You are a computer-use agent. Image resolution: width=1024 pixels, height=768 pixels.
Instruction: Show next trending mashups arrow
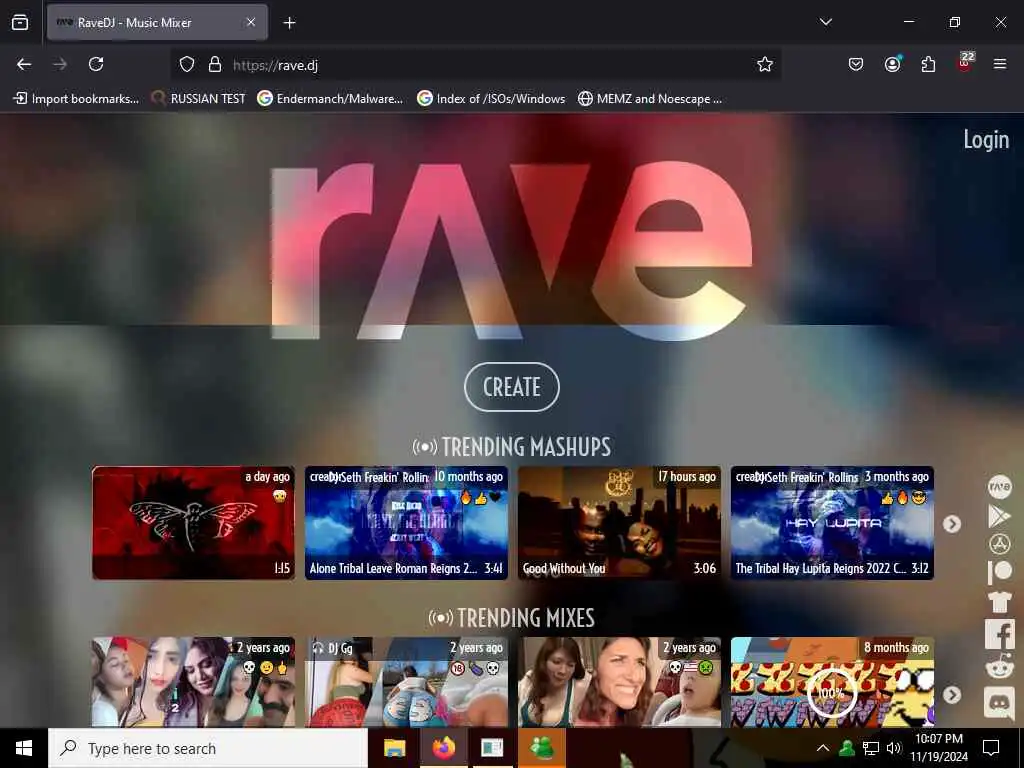point(952,524)
